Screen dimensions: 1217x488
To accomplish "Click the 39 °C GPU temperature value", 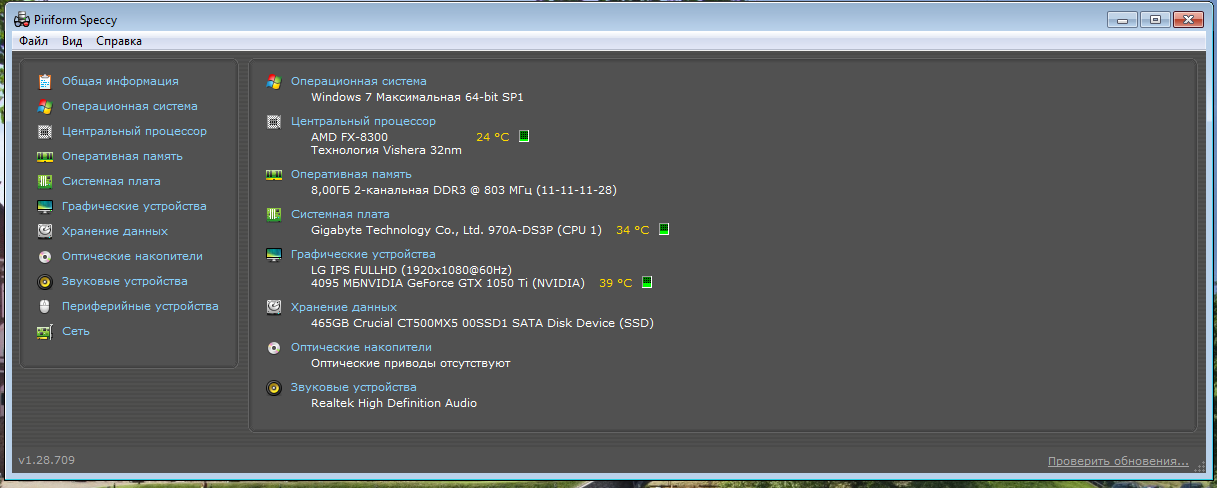I will [615, 283].
